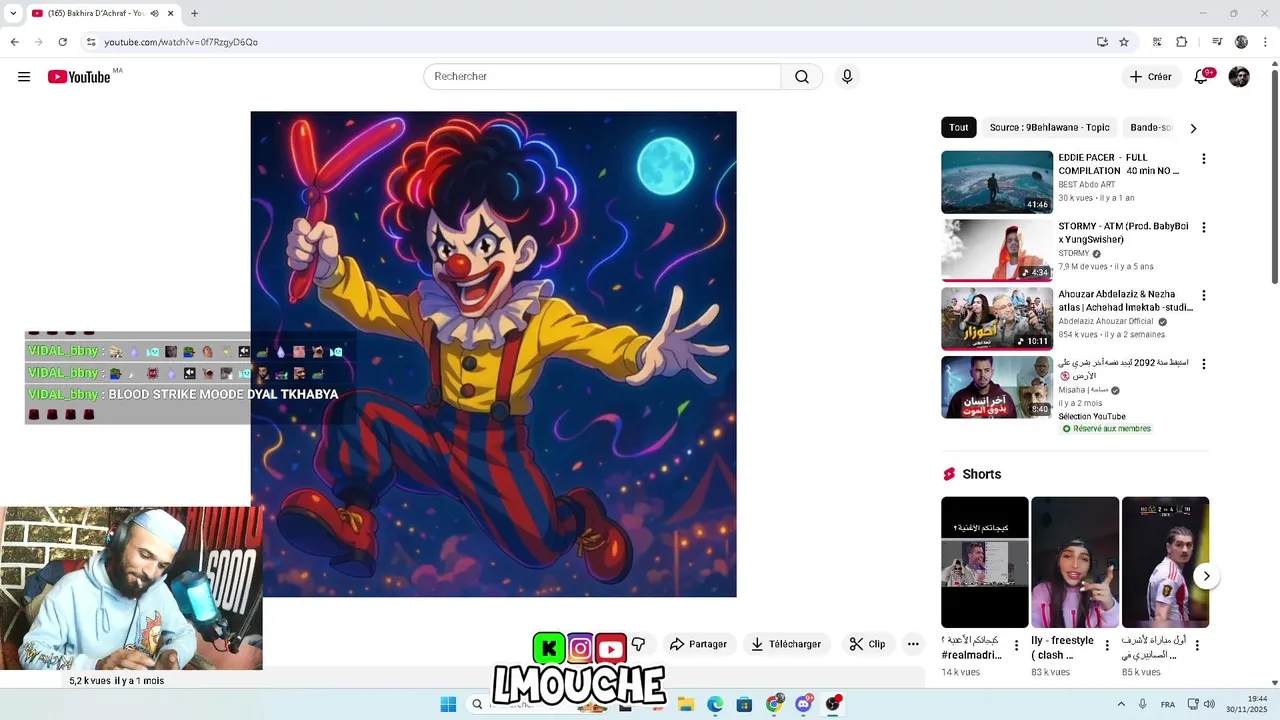Open the Ily - freestyle short
This screenshot has width=1280, height=720.
[1075, 562]
